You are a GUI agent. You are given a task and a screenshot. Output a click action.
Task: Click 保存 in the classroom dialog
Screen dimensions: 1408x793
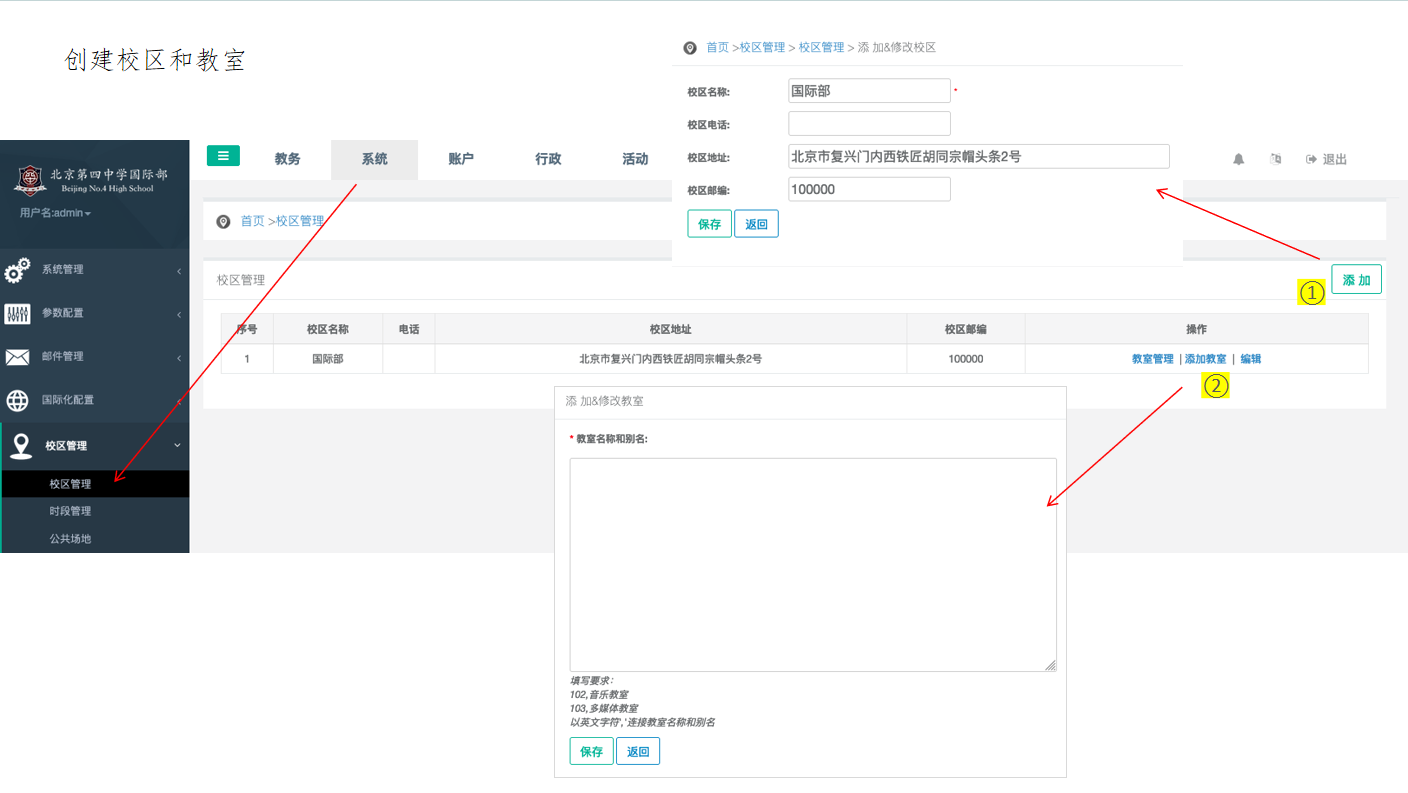click(592, 752)
